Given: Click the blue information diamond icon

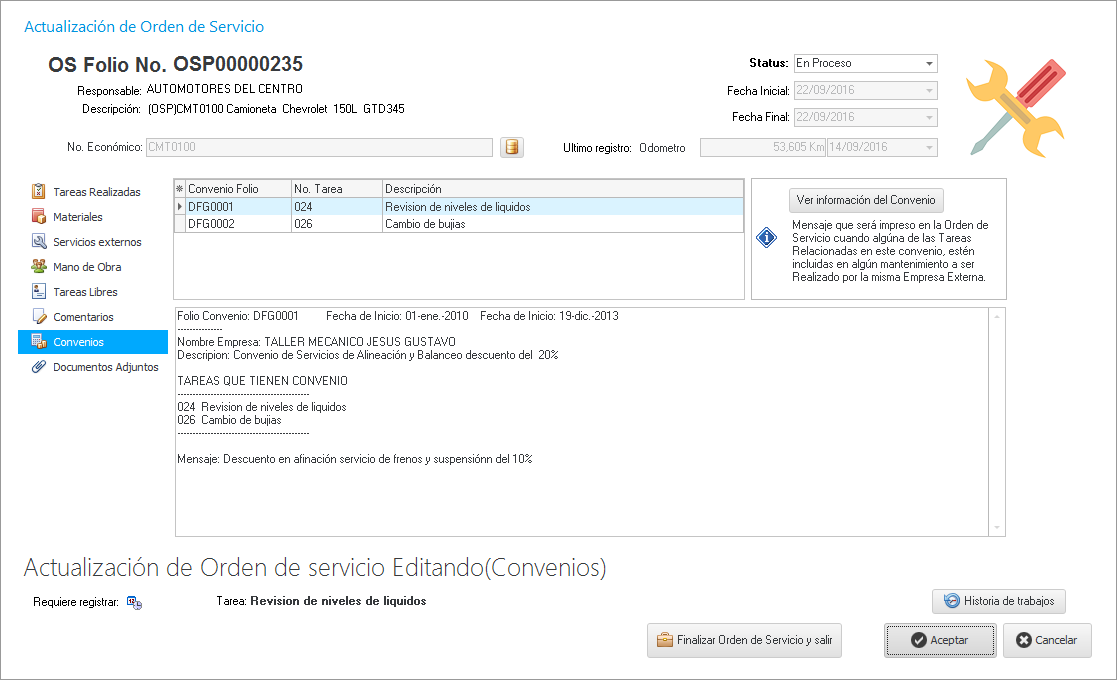Looking at the screenshot, I should pyautogui.click(x=766, y=239).
